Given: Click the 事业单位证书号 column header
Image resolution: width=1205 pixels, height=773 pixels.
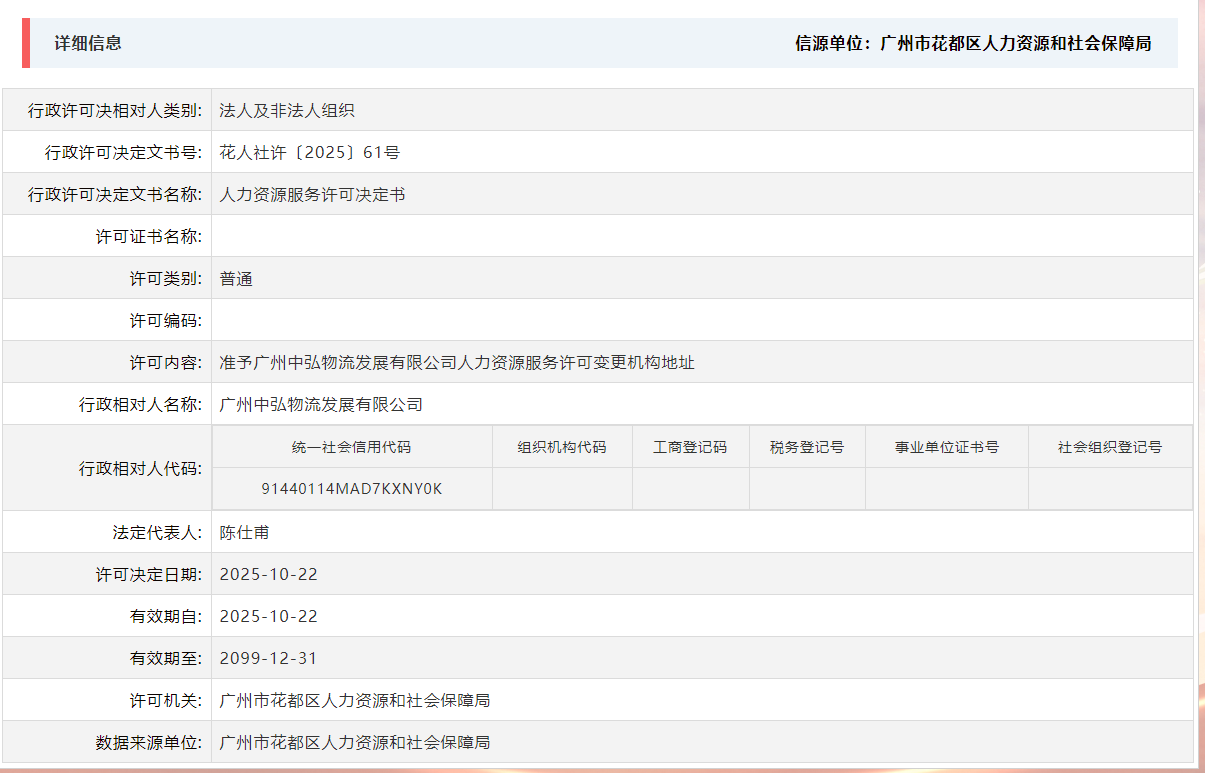Looking at the screenshot, I should tap(946, 446).
